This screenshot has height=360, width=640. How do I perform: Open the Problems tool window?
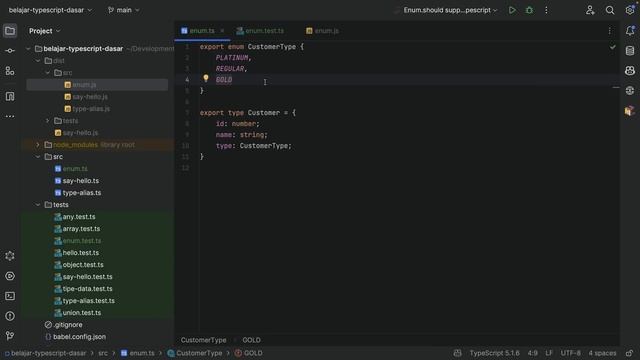tap(10, 316)
